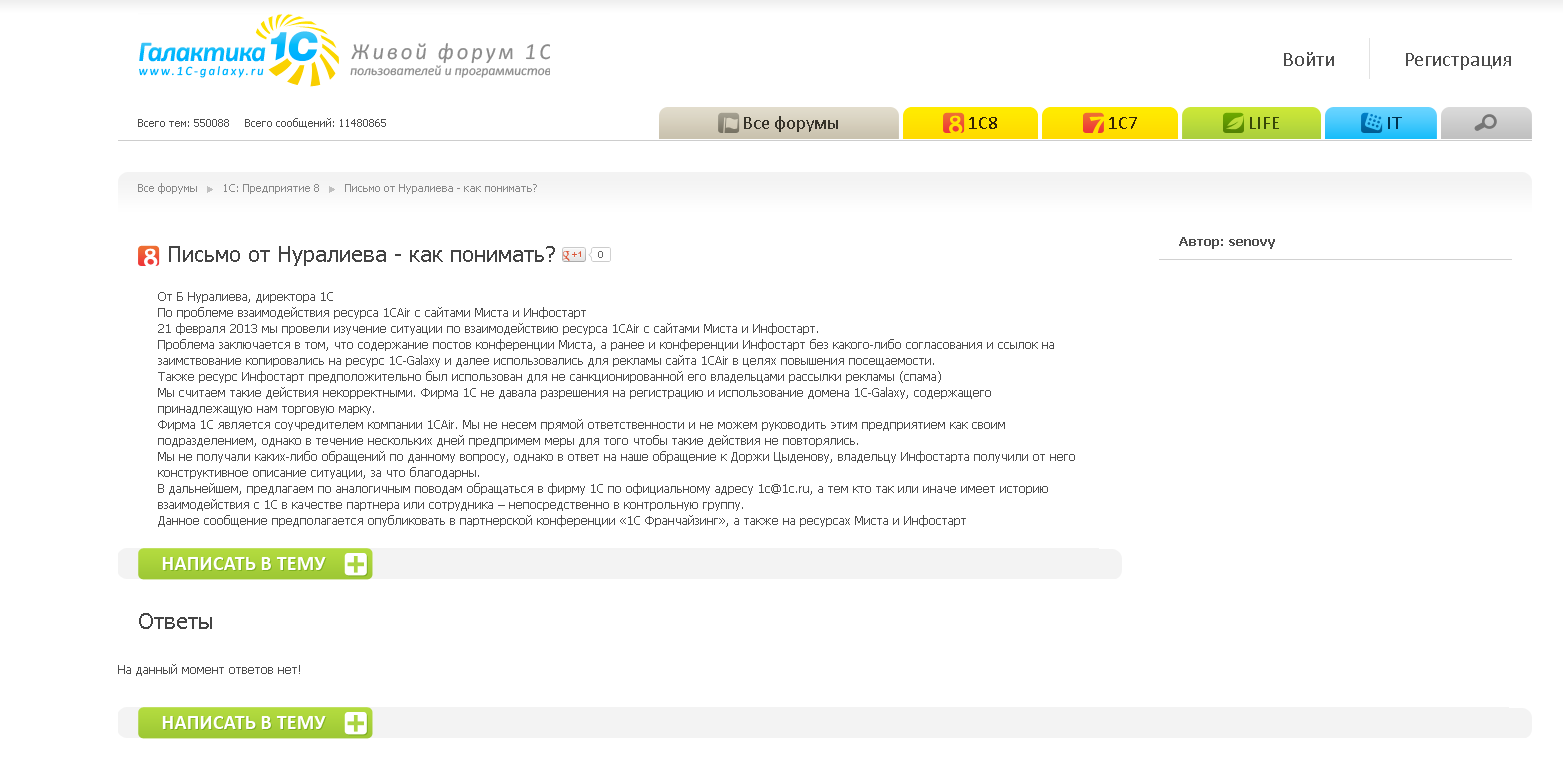Click the Автор: senovy label

click(1227, 241)
